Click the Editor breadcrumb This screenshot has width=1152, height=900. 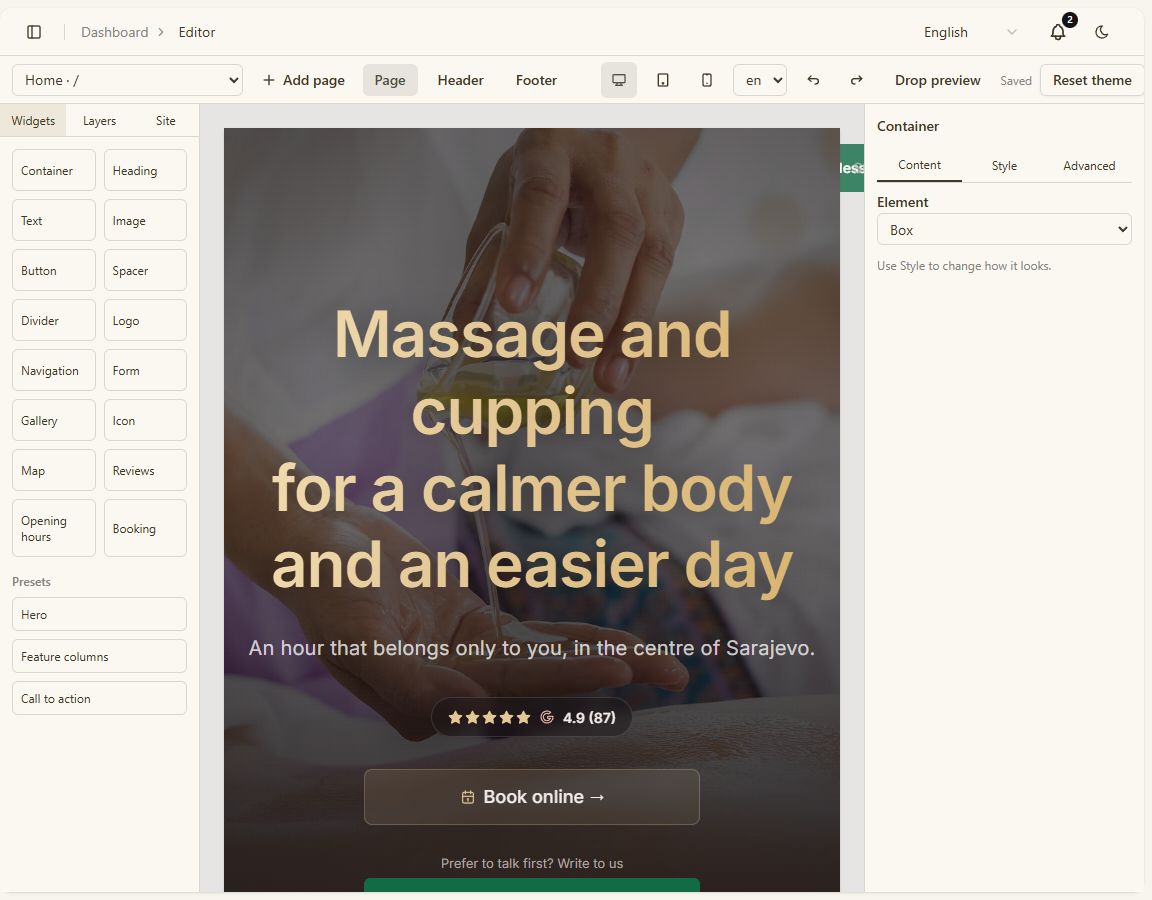[197, 32]
